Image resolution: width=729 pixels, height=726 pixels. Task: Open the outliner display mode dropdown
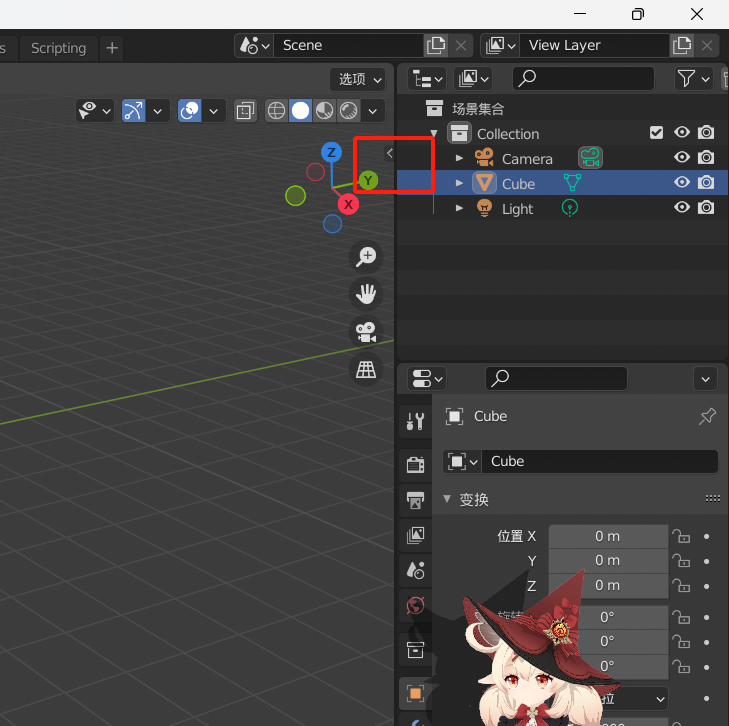coord(473,79)
